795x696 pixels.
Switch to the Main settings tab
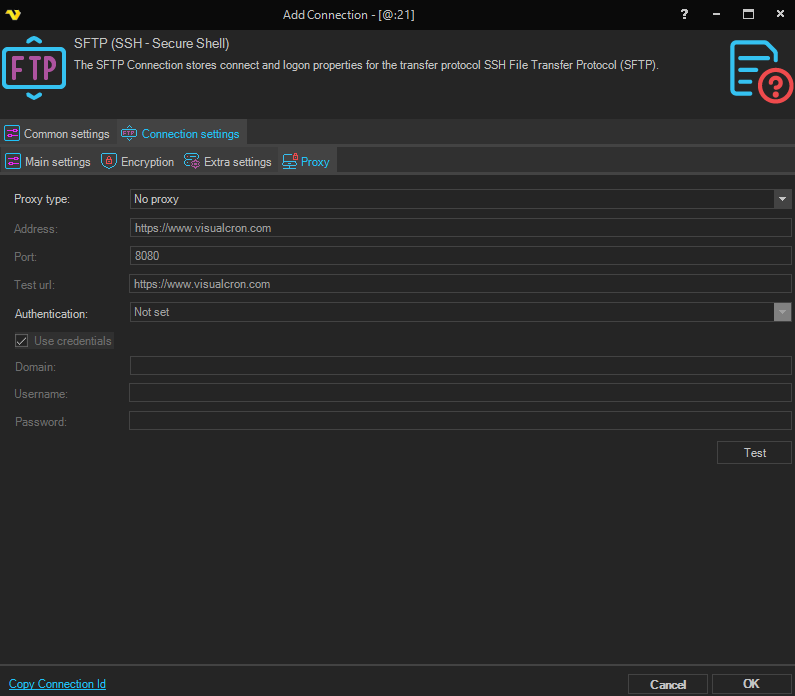click(x=48, y=161)
